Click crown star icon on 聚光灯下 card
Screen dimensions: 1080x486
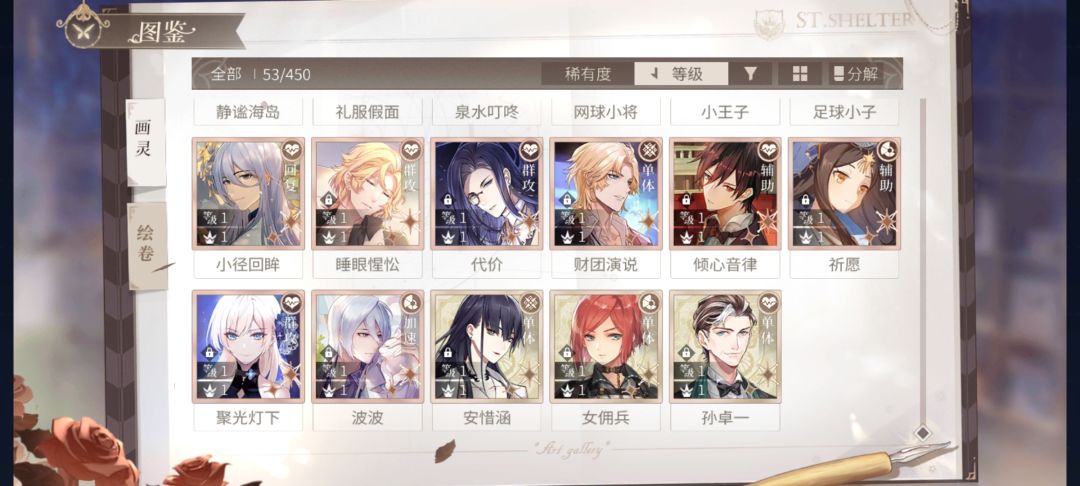coord(209,390)
